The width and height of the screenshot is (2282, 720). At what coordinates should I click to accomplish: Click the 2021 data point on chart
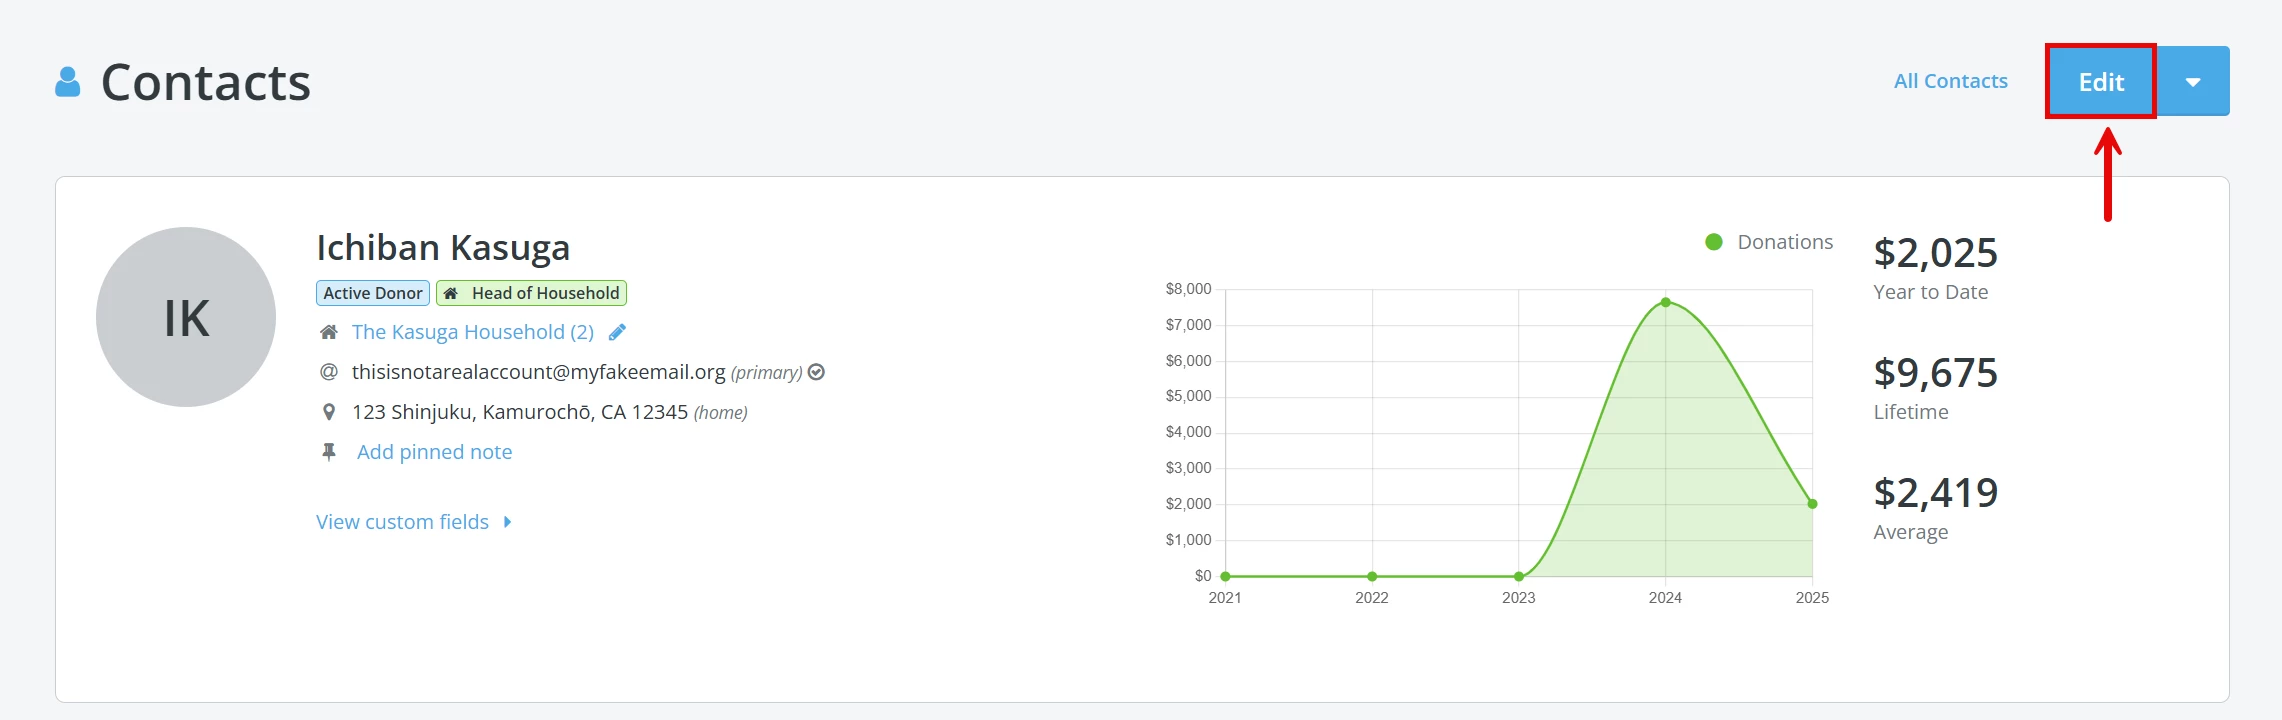coord(1225,576)
